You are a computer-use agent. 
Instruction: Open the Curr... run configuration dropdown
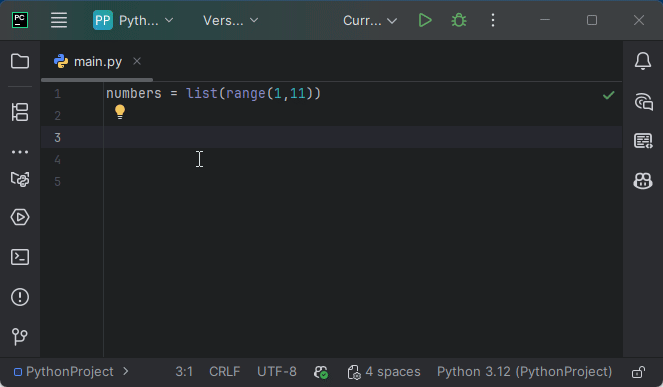370,20
